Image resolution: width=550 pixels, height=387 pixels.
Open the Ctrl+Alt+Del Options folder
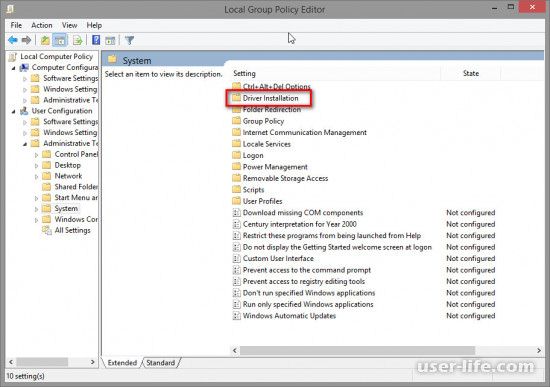[276, 86]
